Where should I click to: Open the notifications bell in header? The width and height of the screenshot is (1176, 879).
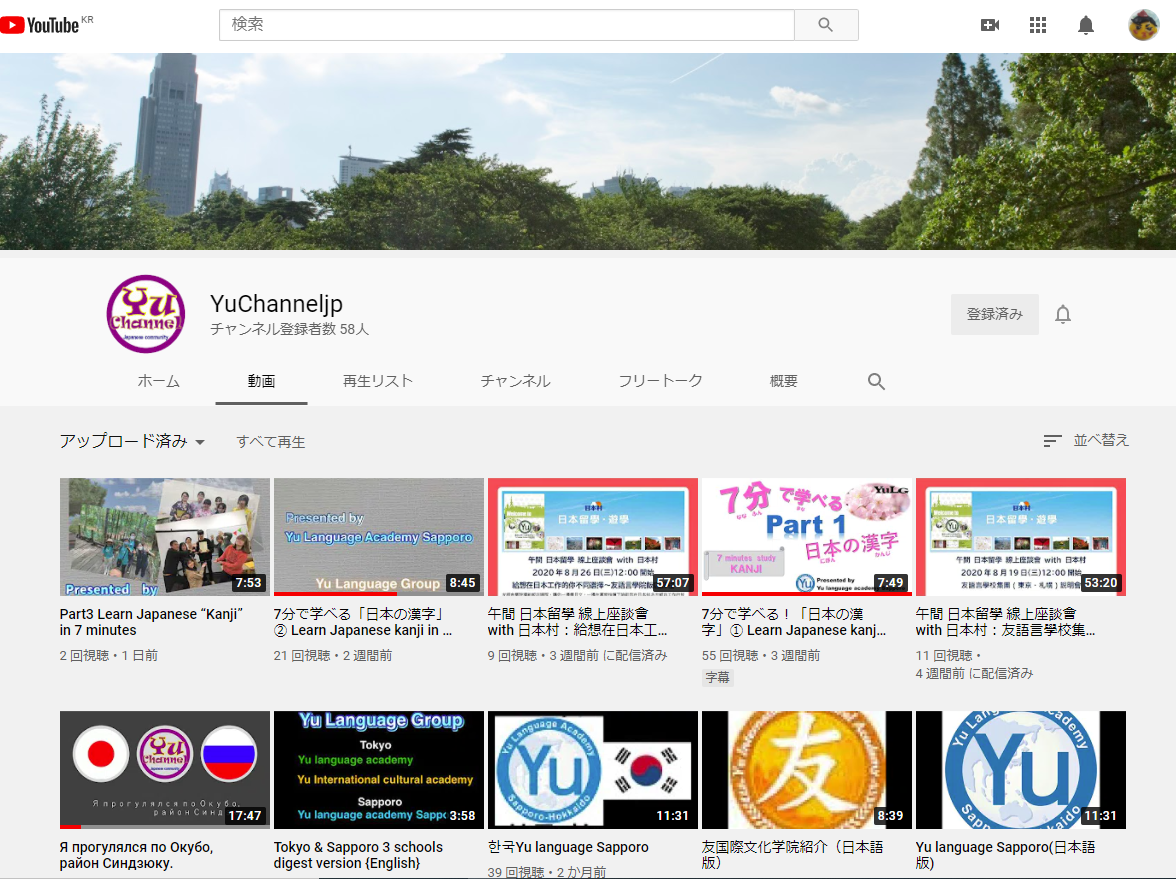click(1086, 25)
